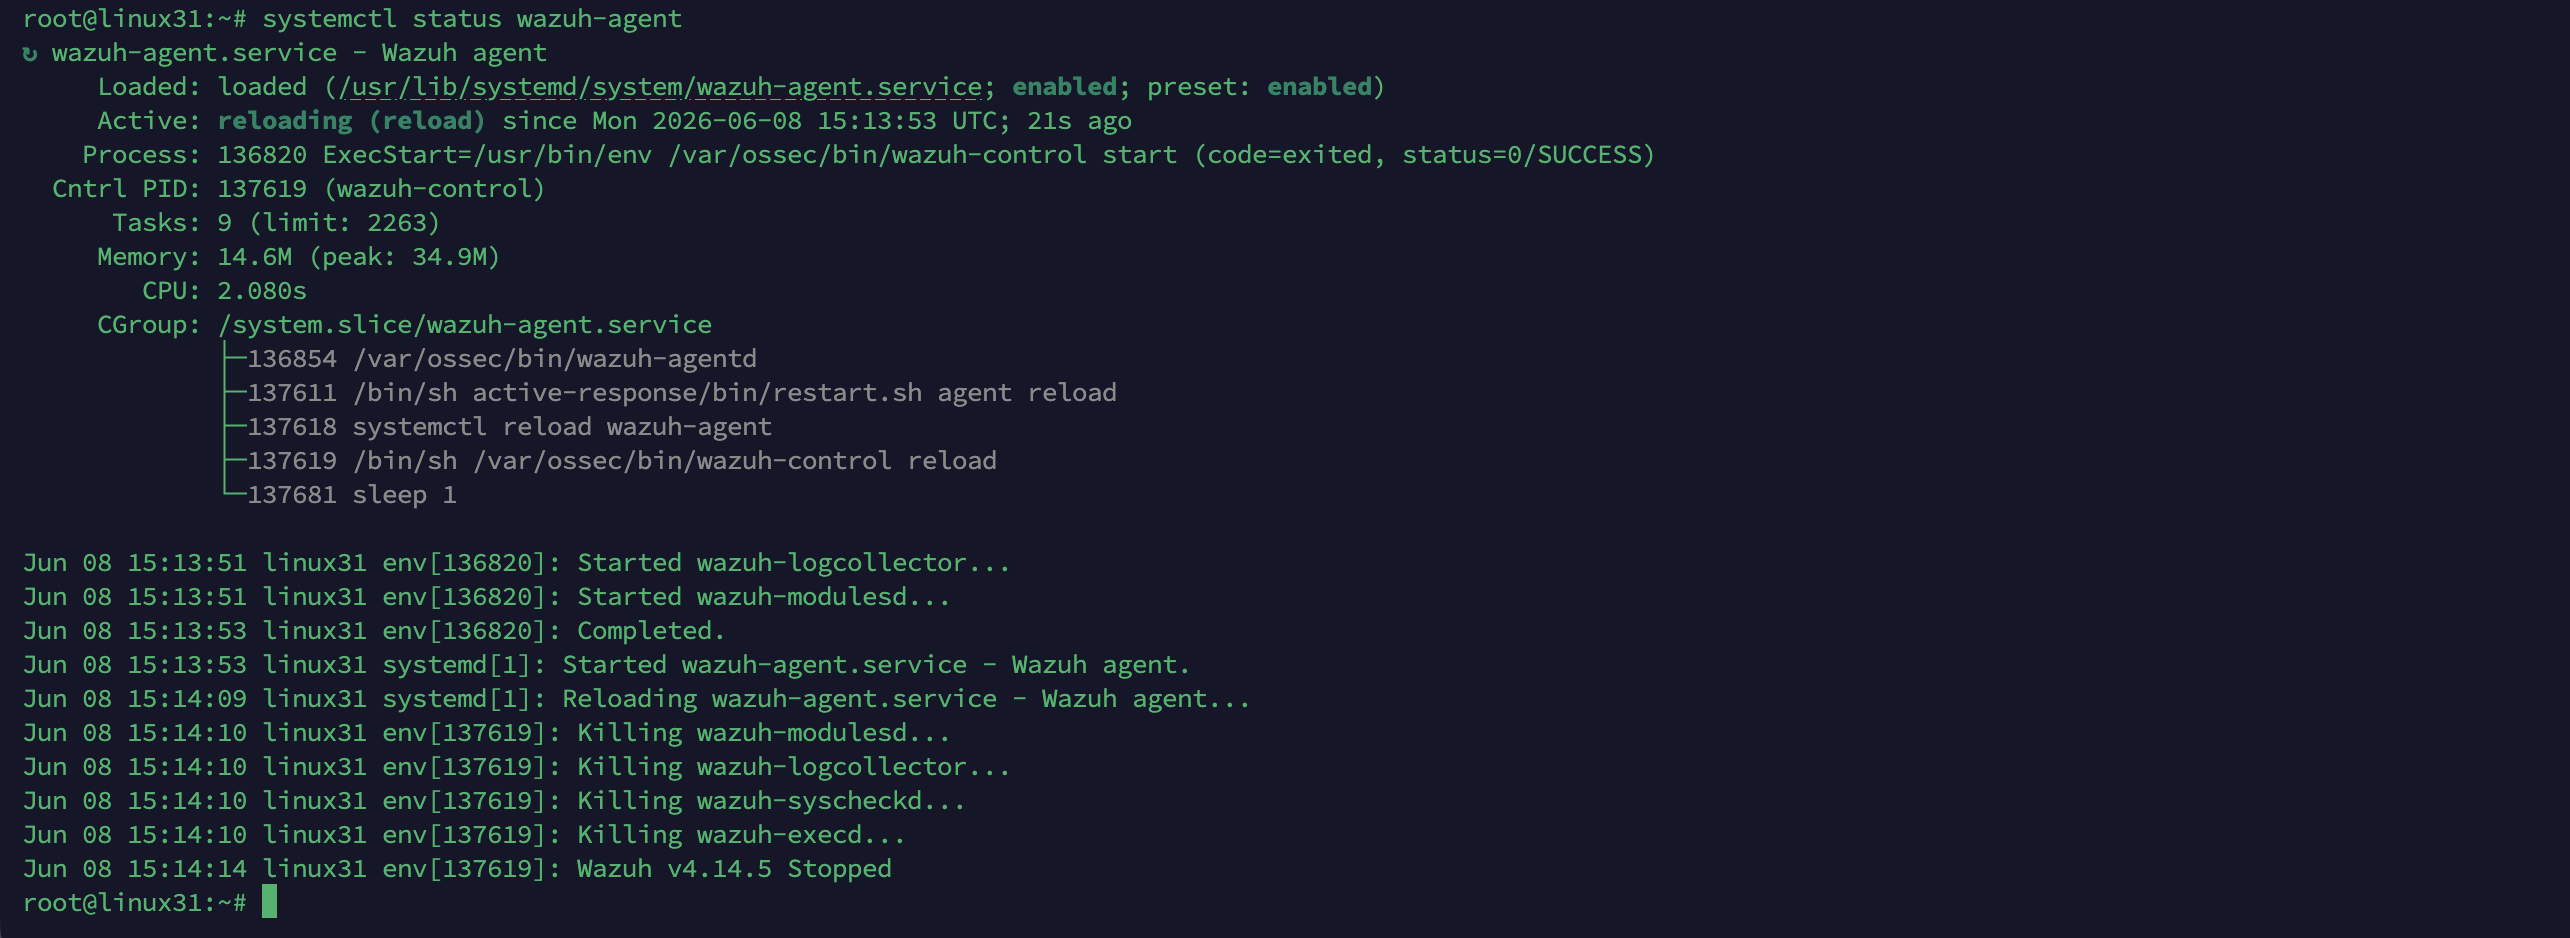Click the log line 'Started wazuh-logcollector...'
This screenshot has height=938, width=2570.
coord(517,563)
